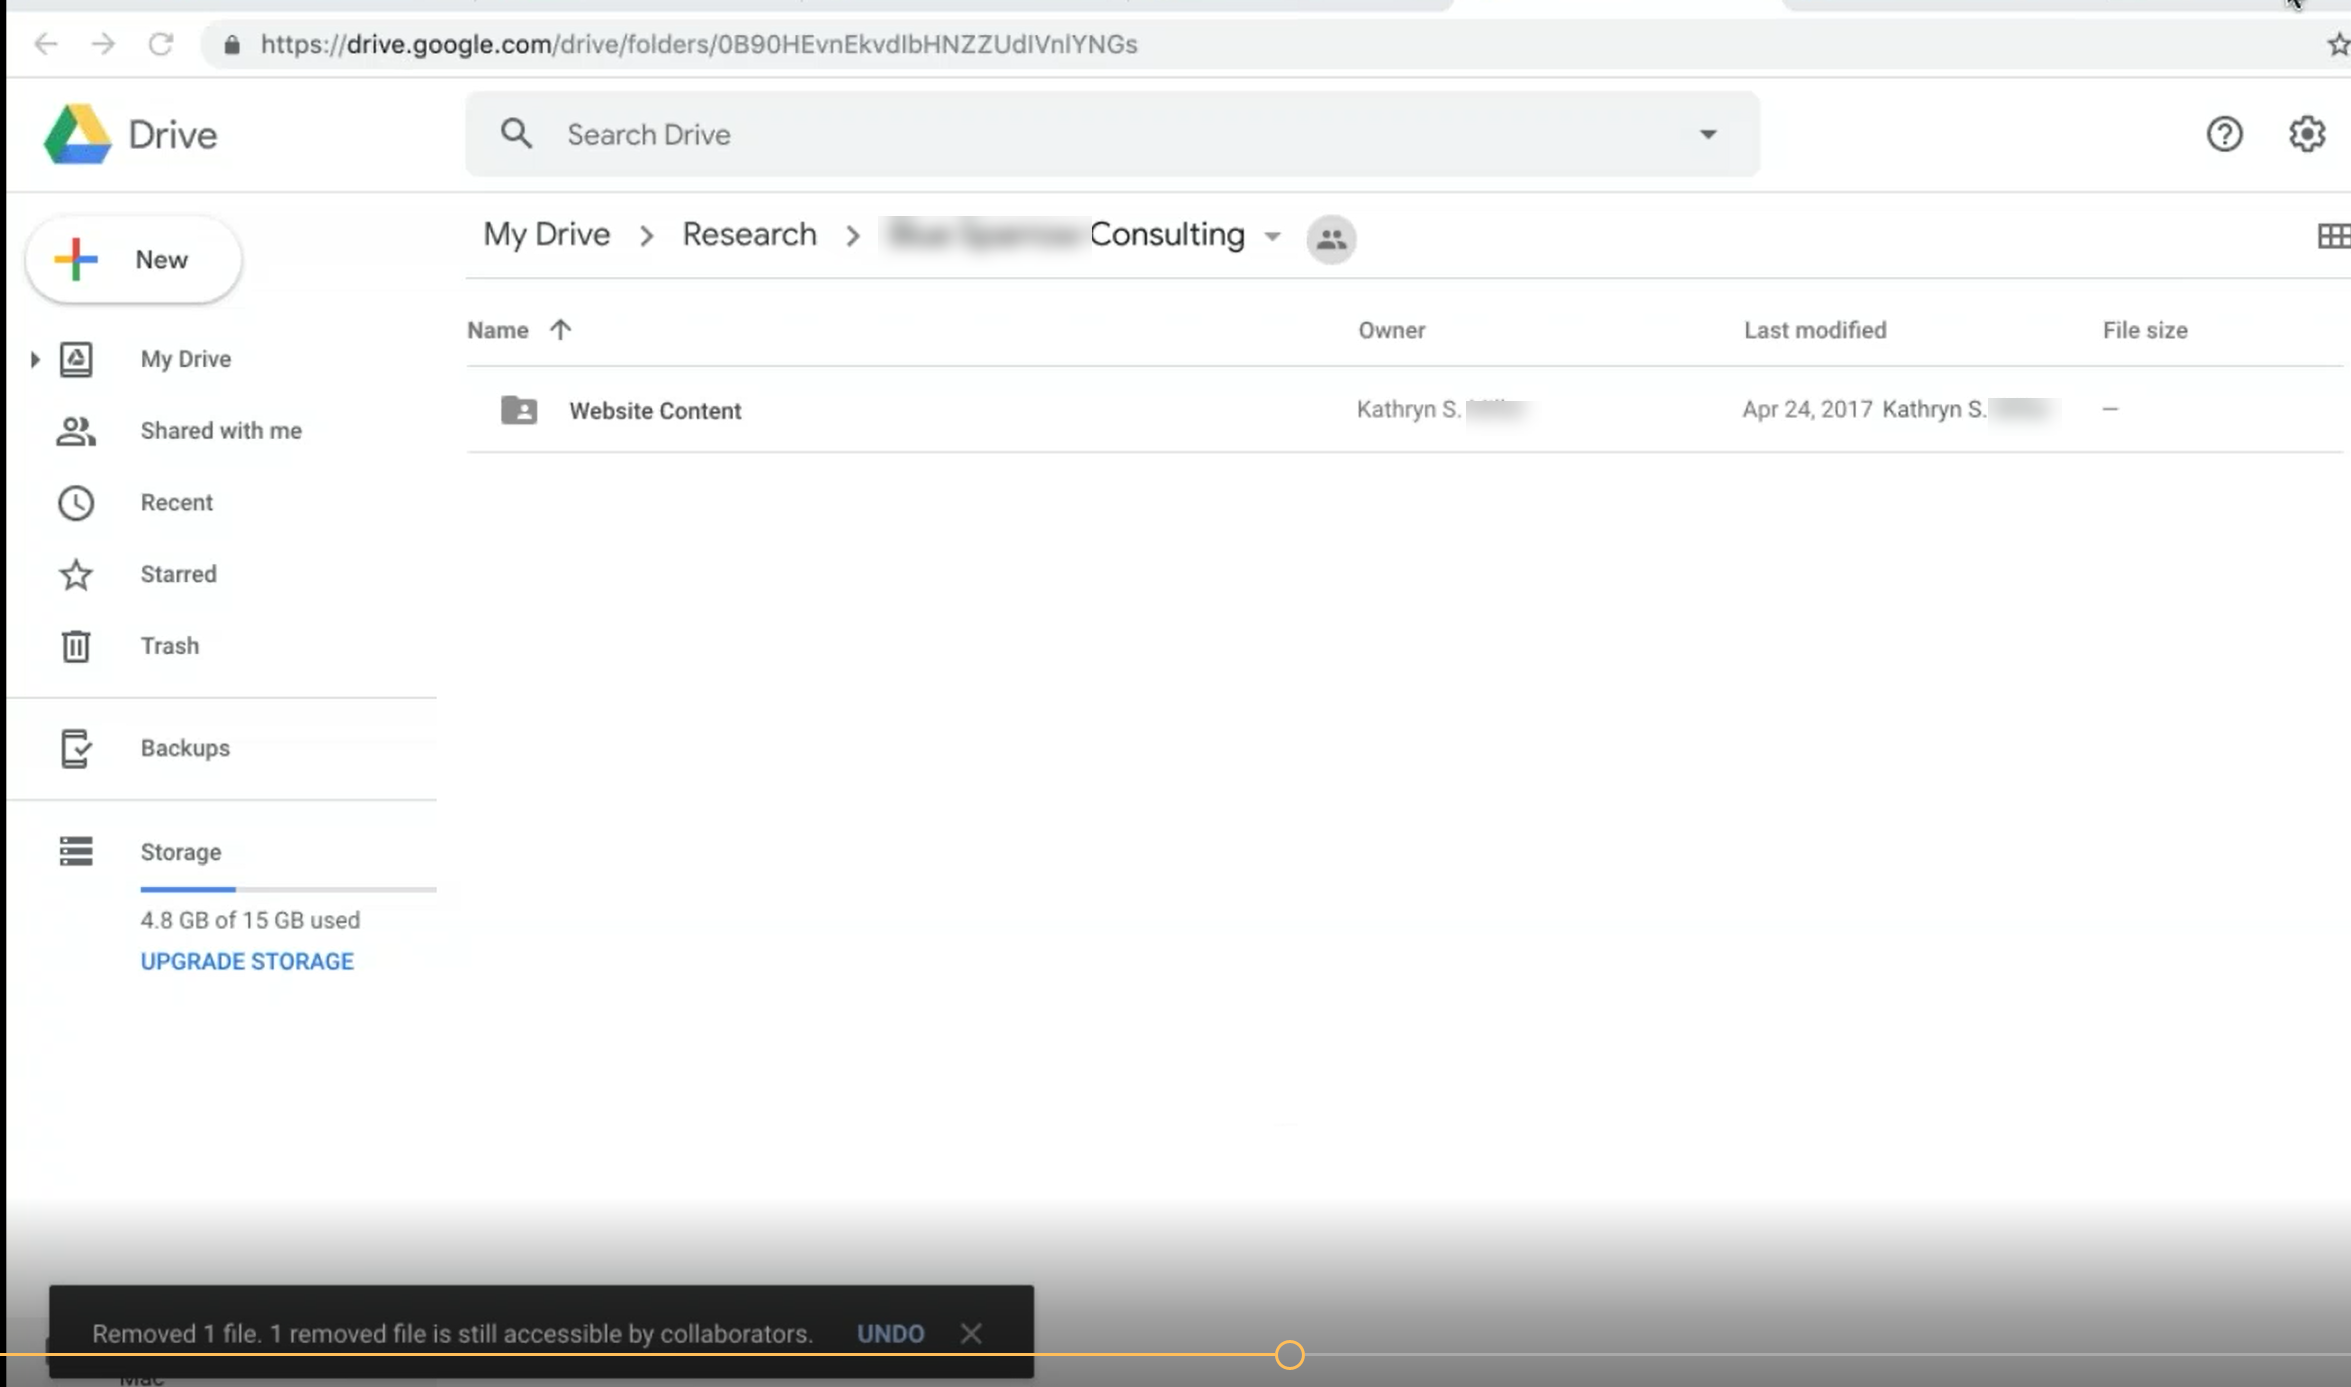View shared members icon next to Consulting
Screen dimensions: 2351x1387
tap(1331, 239)
